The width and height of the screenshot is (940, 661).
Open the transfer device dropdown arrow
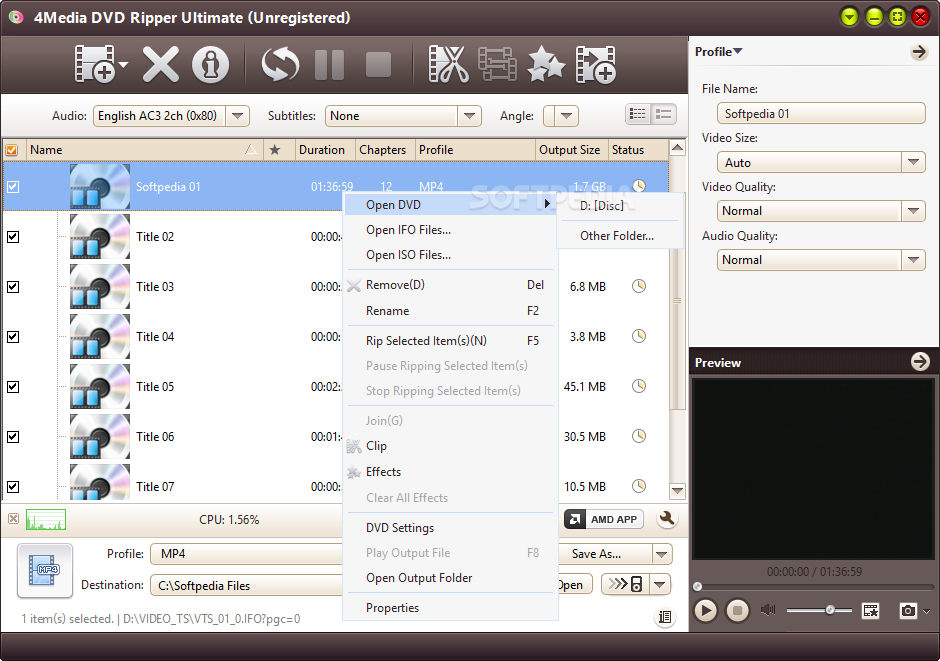click(x=659, y=584)
